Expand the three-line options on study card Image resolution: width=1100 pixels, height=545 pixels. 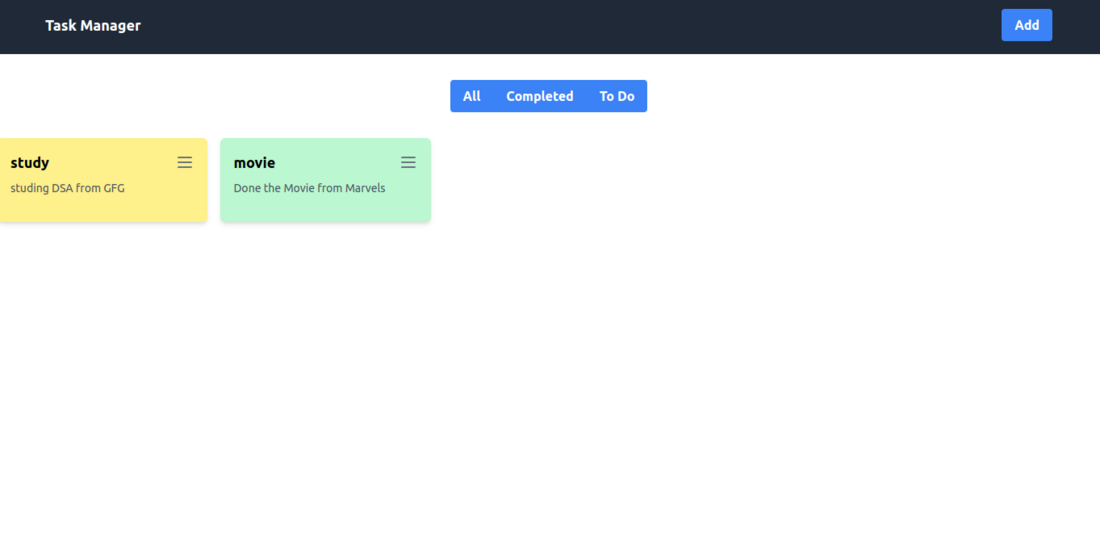click(185, 163)
